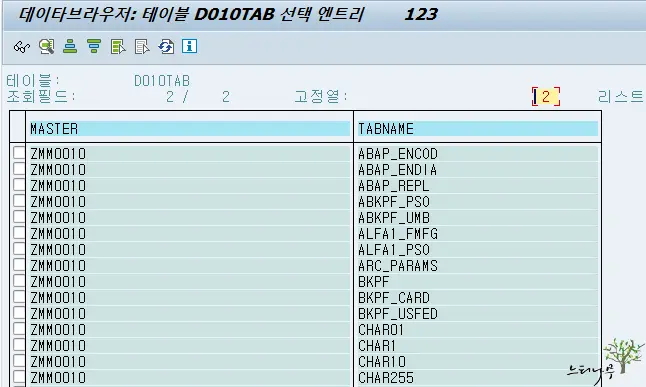Click the CHAR1 cell
This screenshot has width=646, height=387.
point(477,346)
